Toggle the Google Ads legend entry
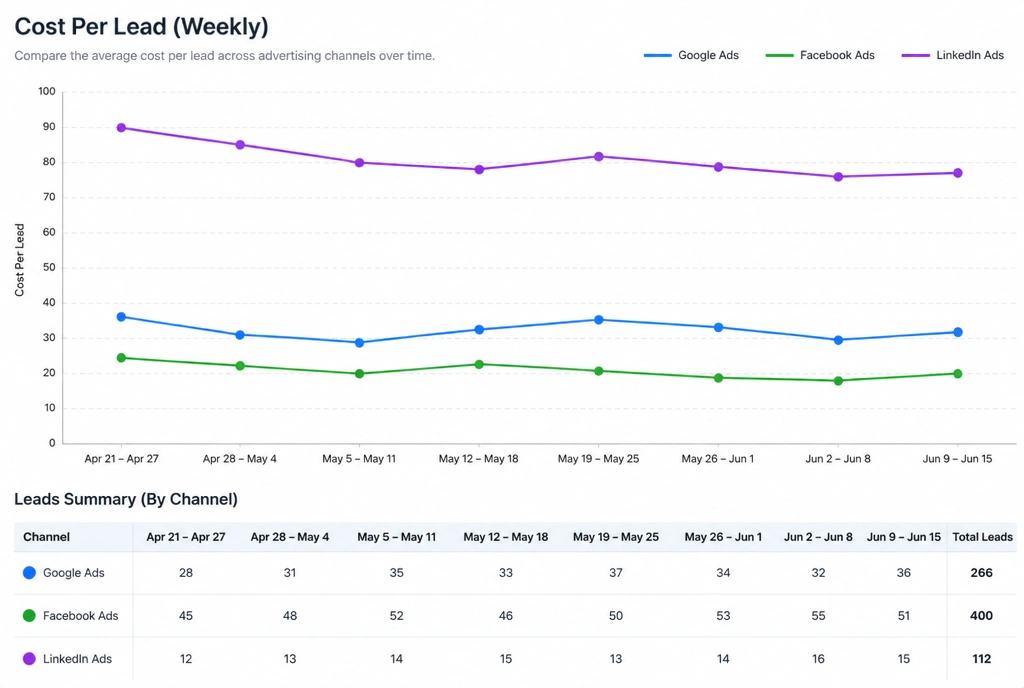This screenshot has height=688, width=1024. click(x=691, y=55)
